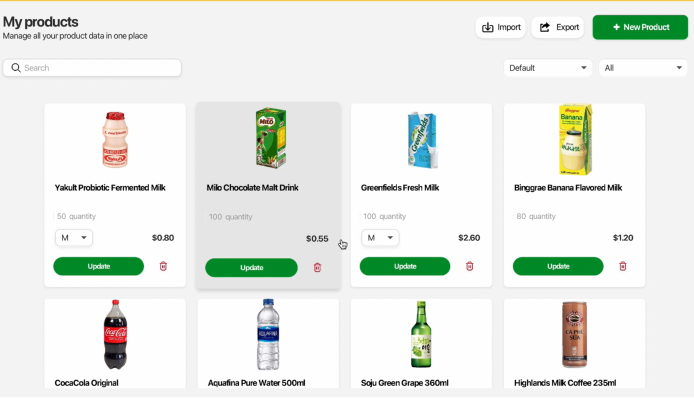Click the trash icon for Milo Chocolate Malt Drink

click(x=318, y=267)
